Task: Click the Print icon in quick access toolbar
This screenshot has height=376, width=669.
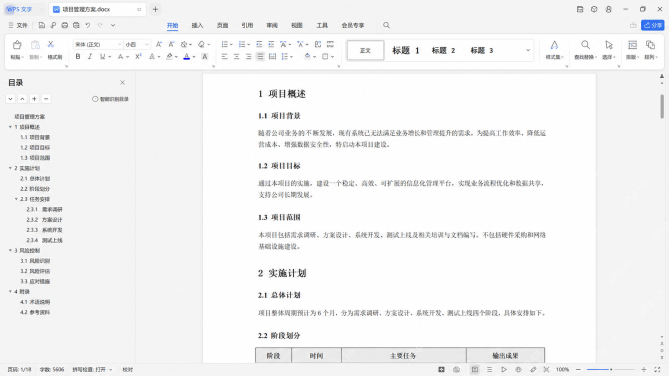Action: point(64,26)
